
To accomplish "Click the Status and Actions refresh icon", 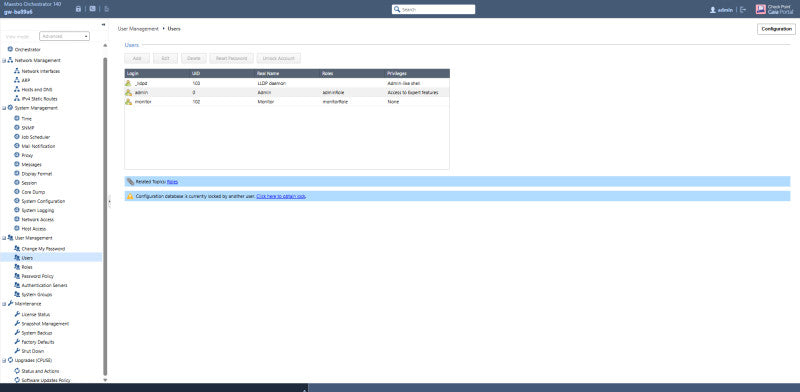I will point(17,371).
